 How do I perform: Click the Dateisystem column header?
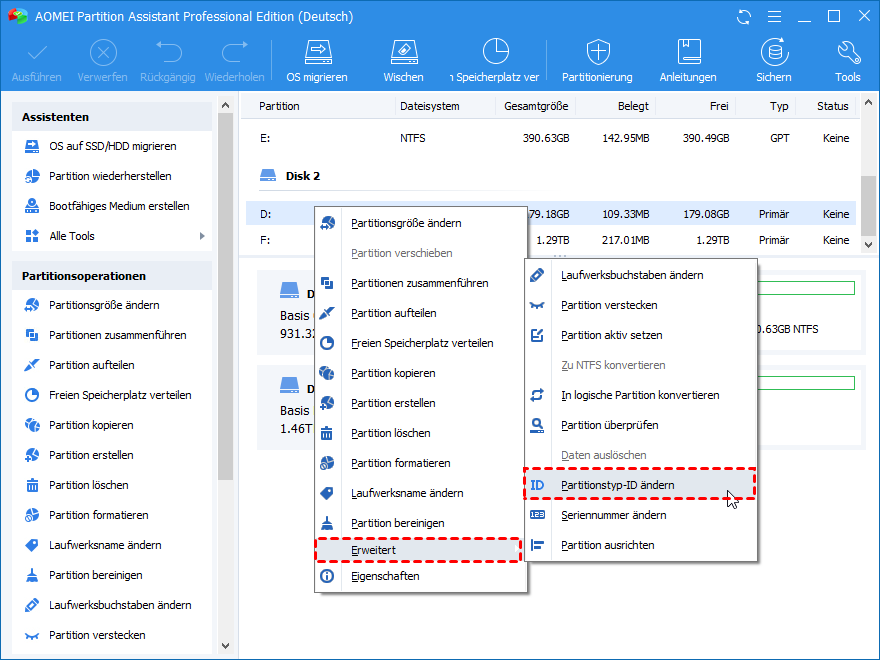[x=429, y=106]
